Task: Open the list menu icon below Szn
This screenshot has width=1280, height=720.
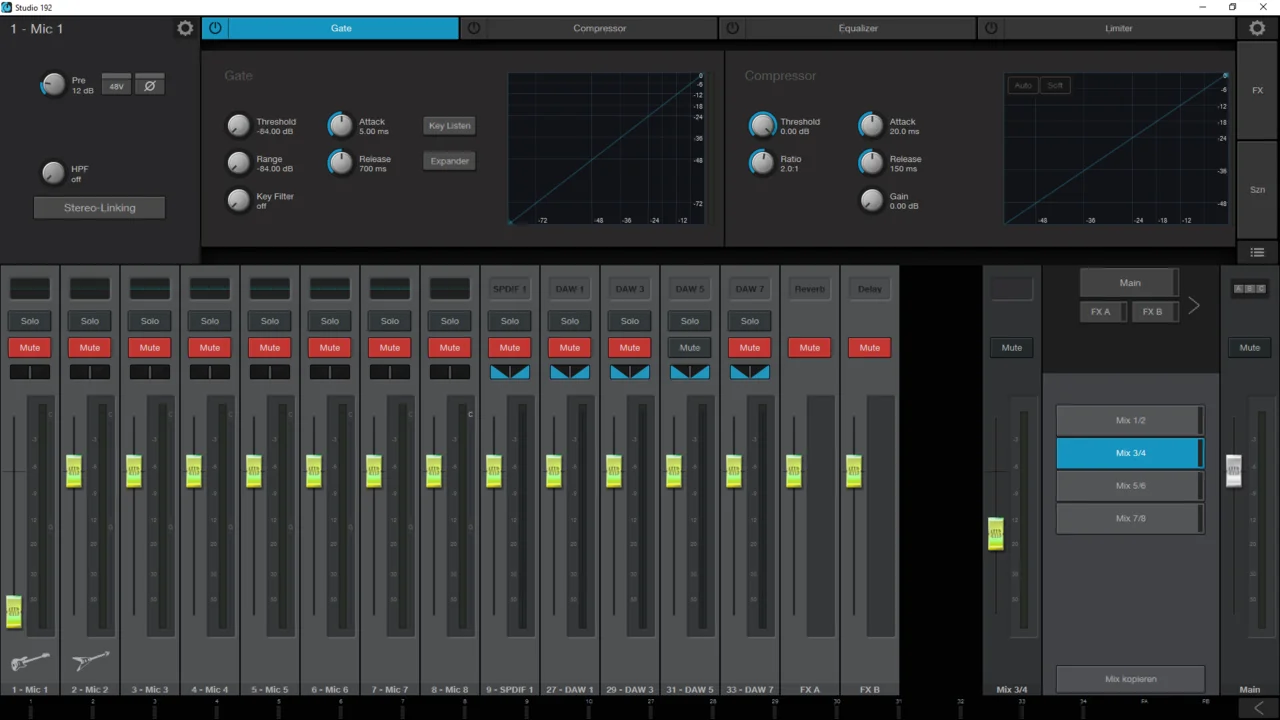Action: [1257, 253]
